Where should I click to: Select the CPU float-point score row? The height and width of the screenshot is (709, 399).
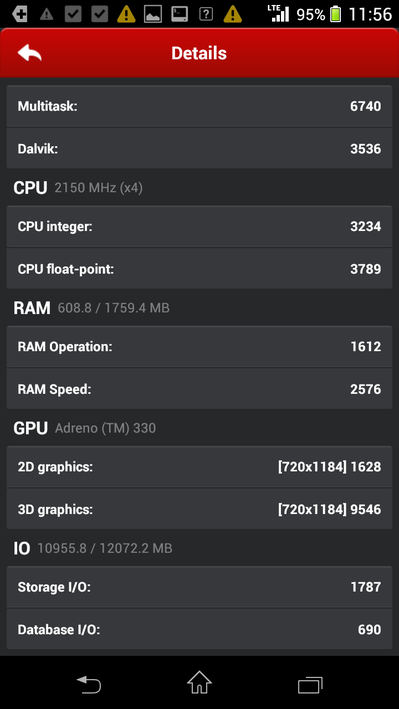click(x=199, y=269)
